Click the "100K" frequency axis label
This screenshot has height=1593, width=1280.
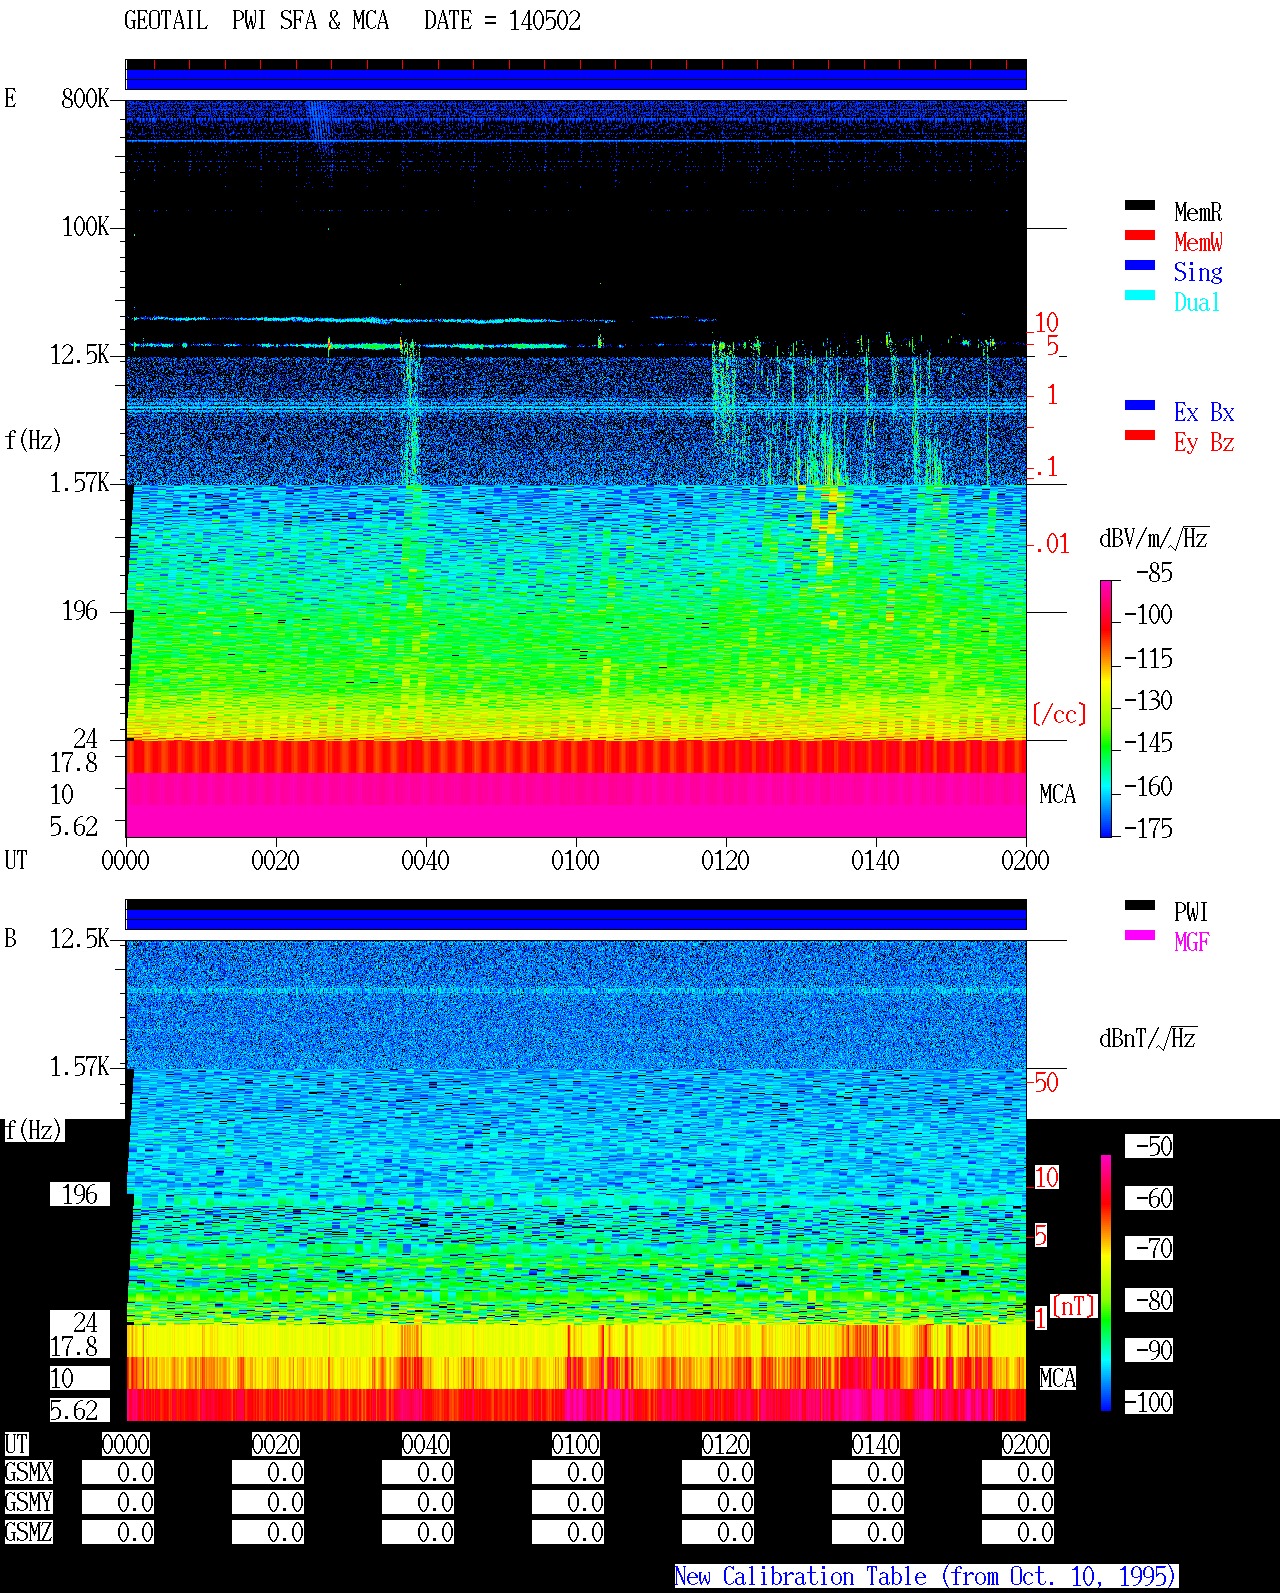pyautogui.click(x=85, y=226)
